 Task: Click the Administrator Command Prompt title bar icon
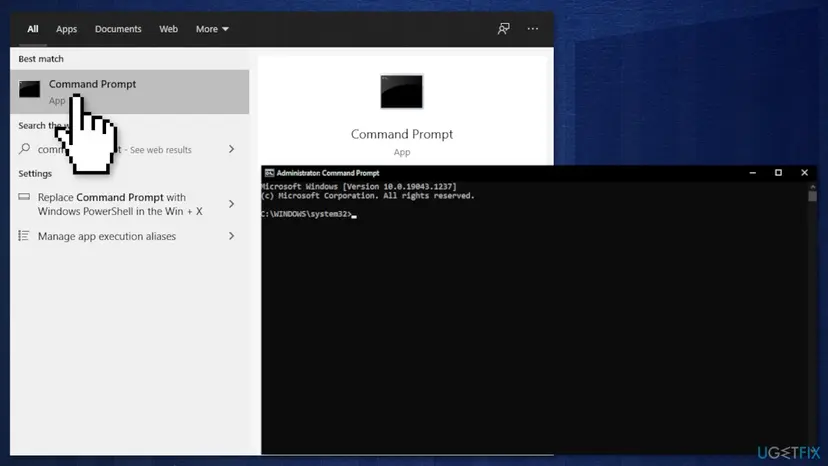[x=269, y=173]
